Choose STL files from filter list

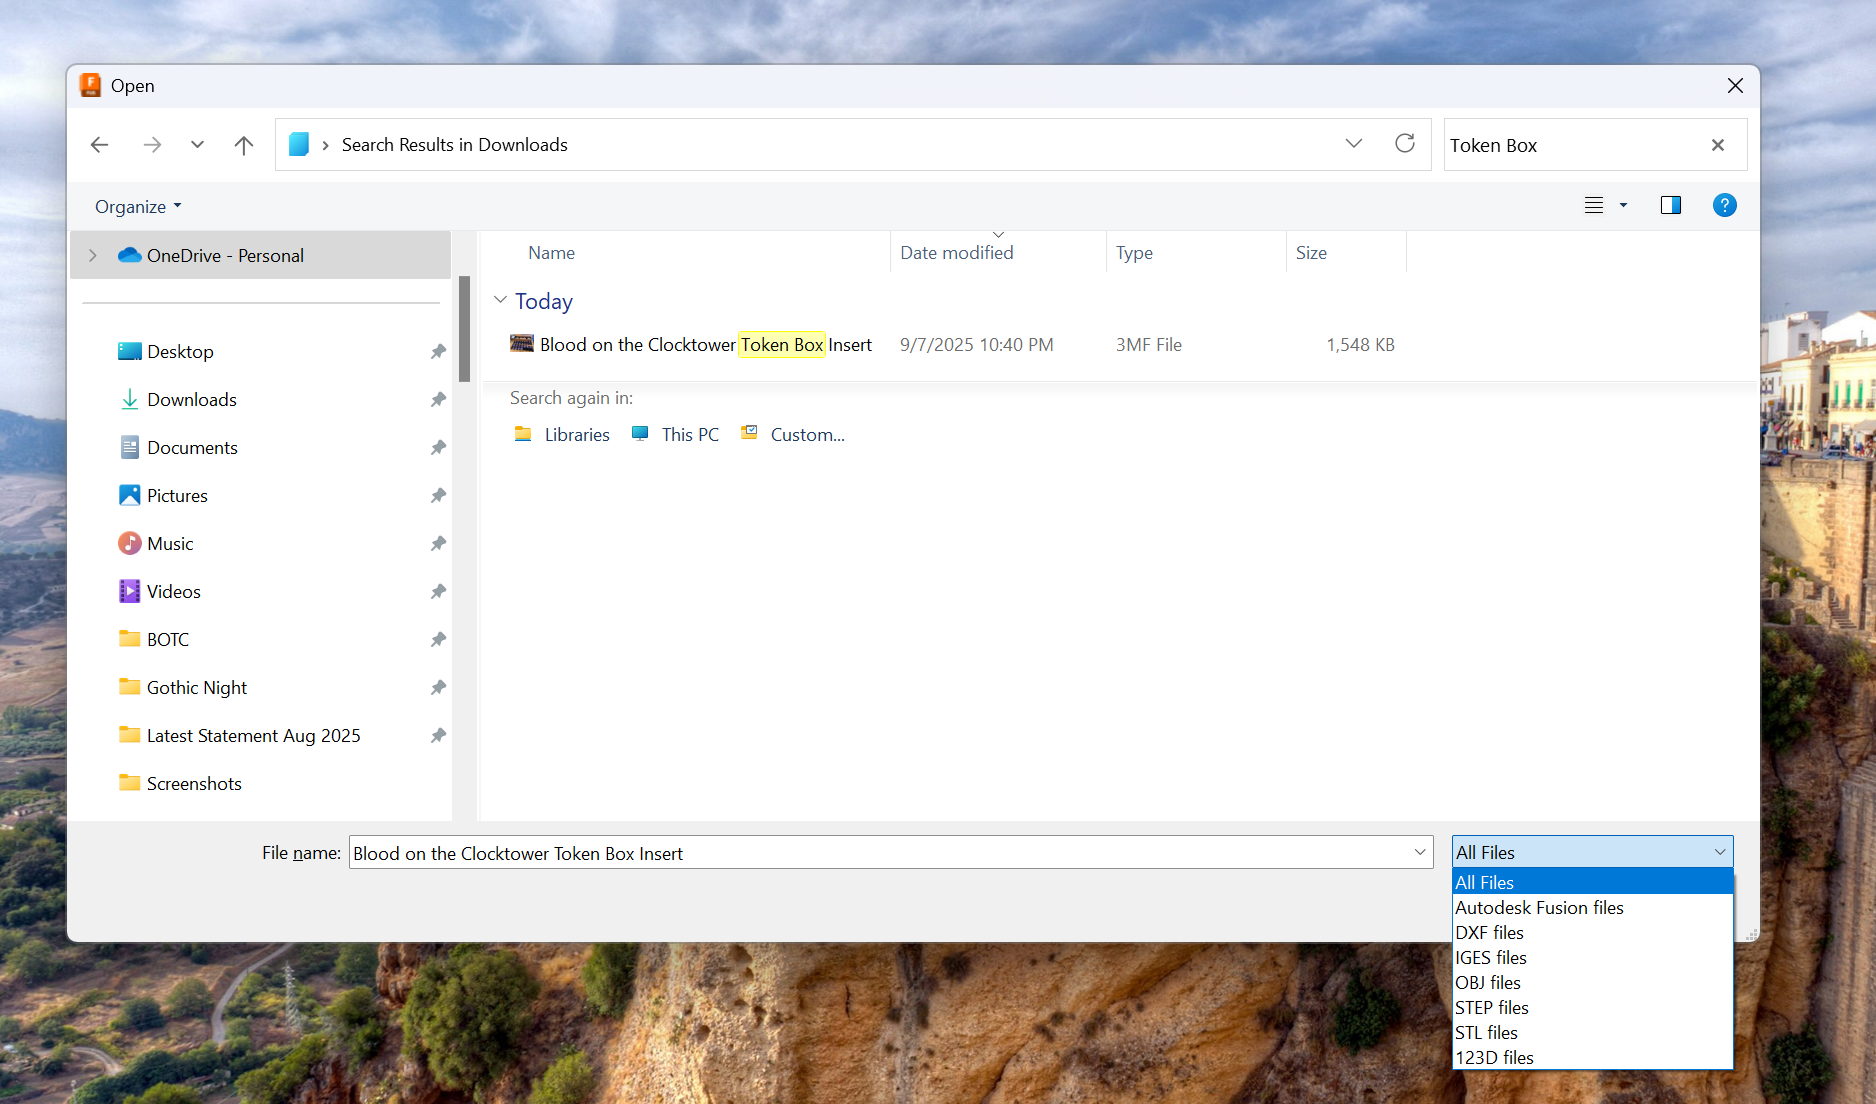(1592, 1033)
